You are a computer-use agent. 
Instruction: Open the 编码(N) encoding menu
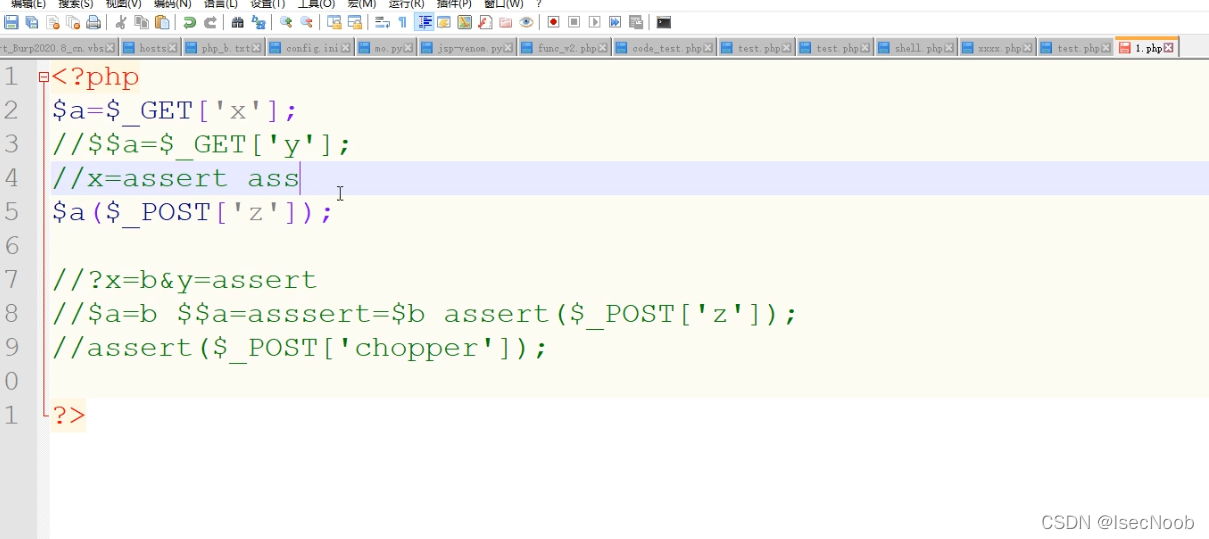coord(172,4)
